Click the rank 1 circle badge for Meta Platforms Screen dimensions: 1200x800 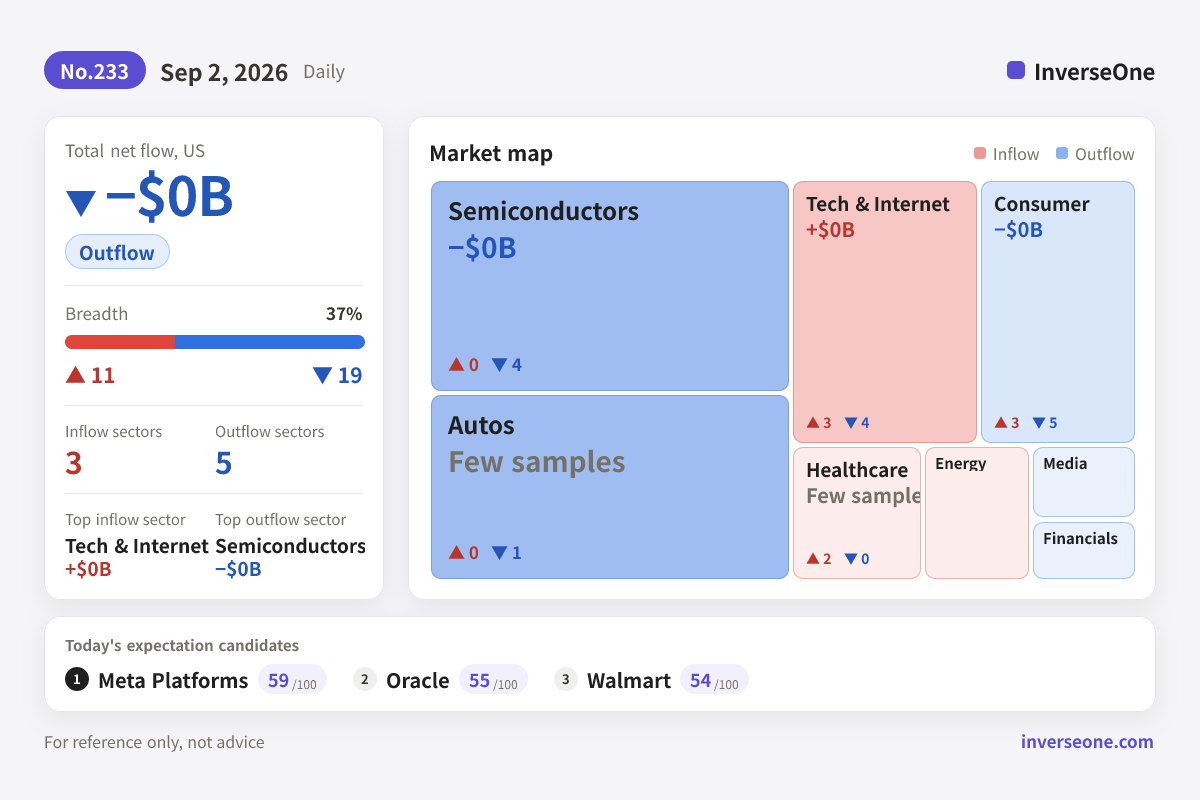tap(77, 680)
